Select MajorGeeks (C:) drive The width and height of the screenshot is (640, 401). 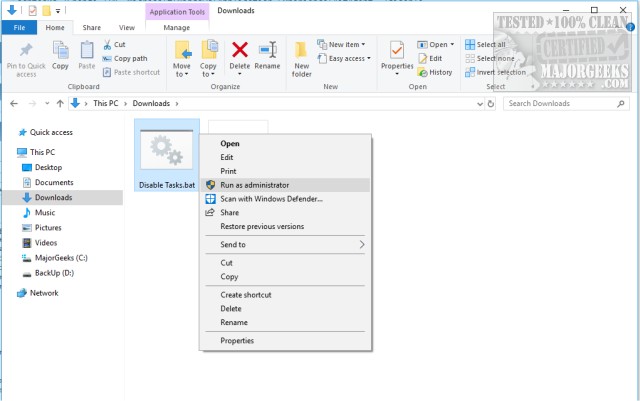pos(55,258)
